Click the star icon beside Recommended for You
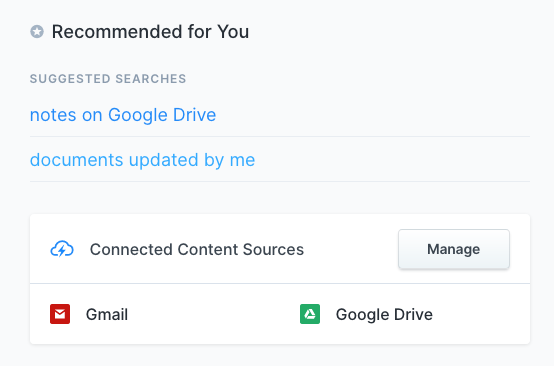Viewport: 554px width, 366px height. (37, 31)
